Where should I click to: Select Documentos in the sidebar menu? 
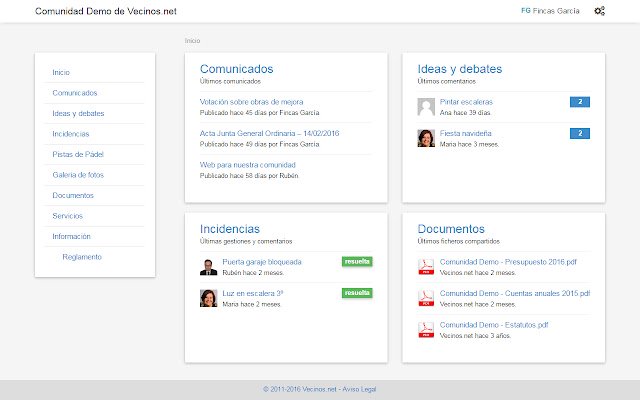[73, 196]
